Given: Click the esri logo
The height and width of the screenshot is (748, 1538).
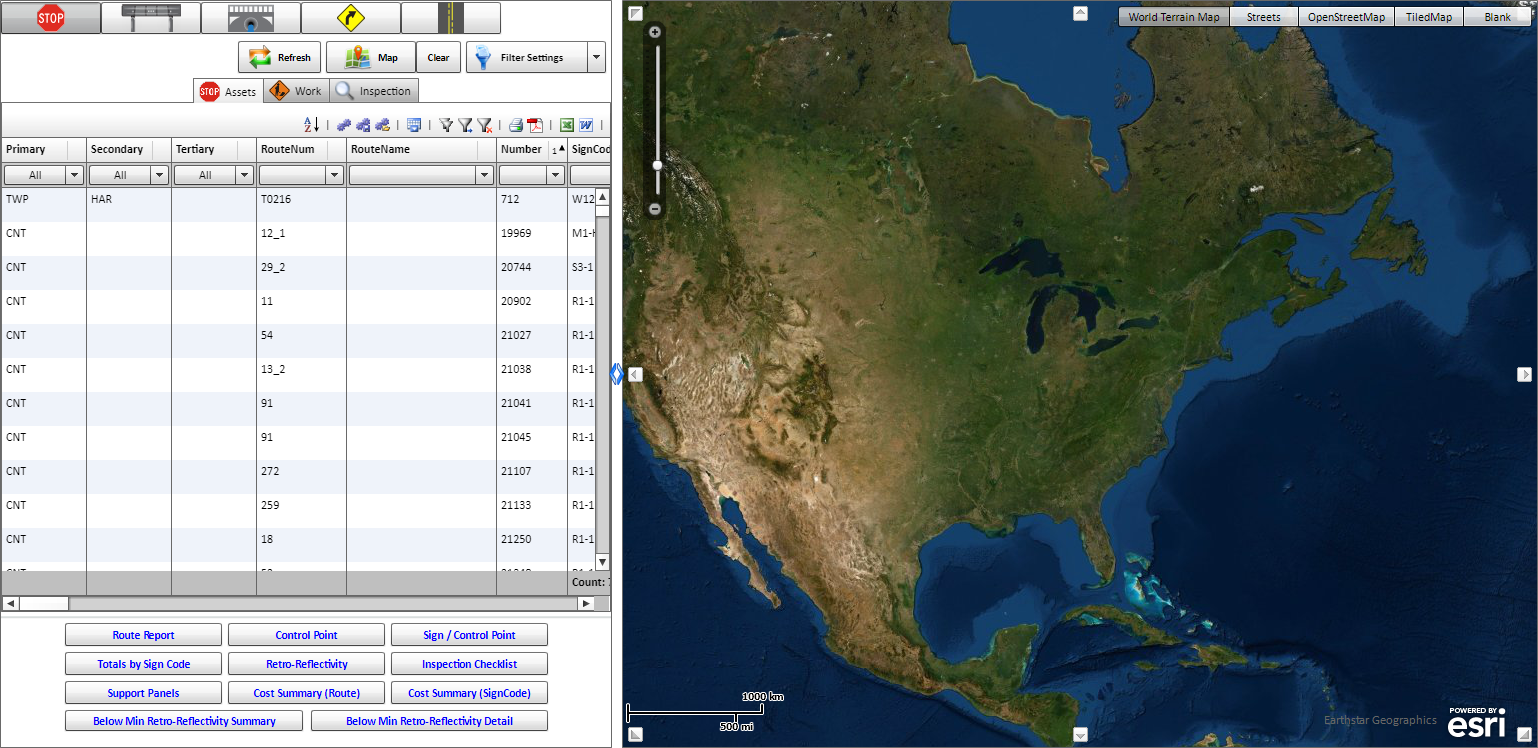Looking at the screenshot, I should coord(1476,723).
